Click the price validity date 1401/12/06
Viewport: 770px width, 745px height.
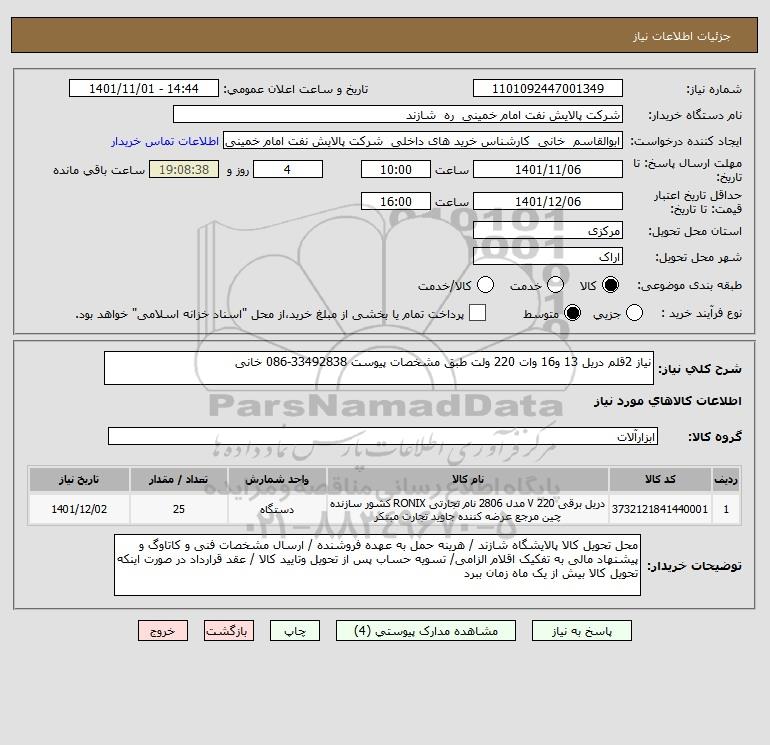[548, 201]
